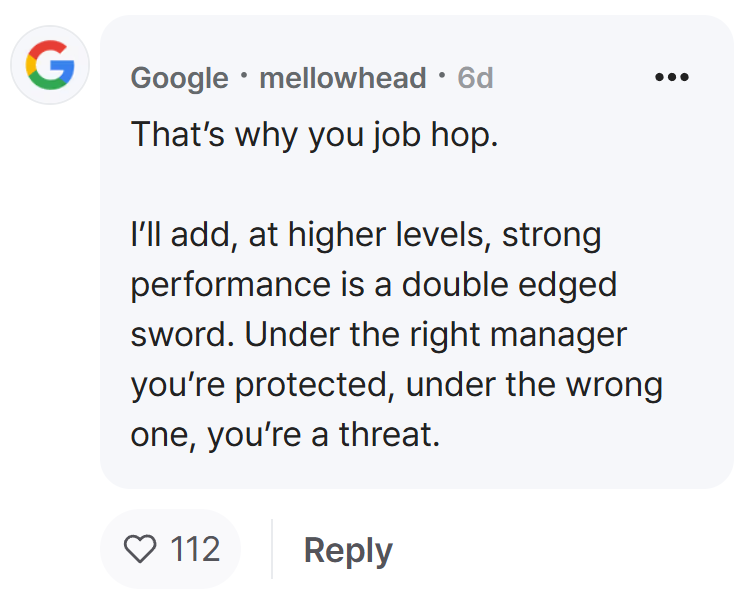This screenshot has height=600, width=755.
Task: Click the final line "one, you're a threat."
Action: 285,434
